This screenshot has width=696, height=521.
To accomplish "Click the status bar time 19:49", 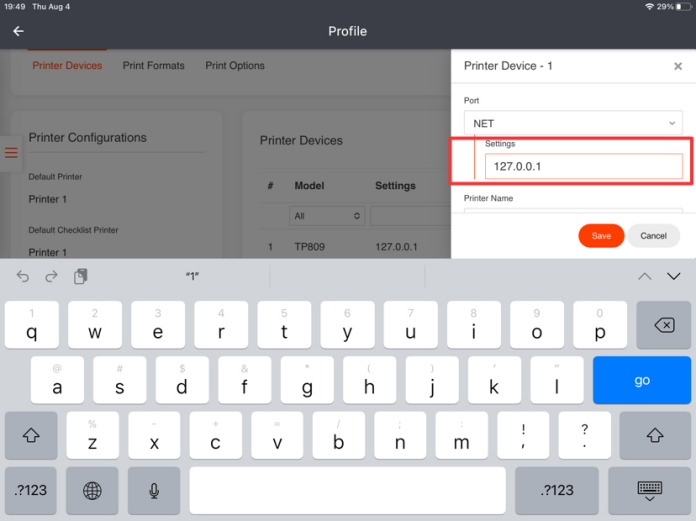I will pos(15,7).
